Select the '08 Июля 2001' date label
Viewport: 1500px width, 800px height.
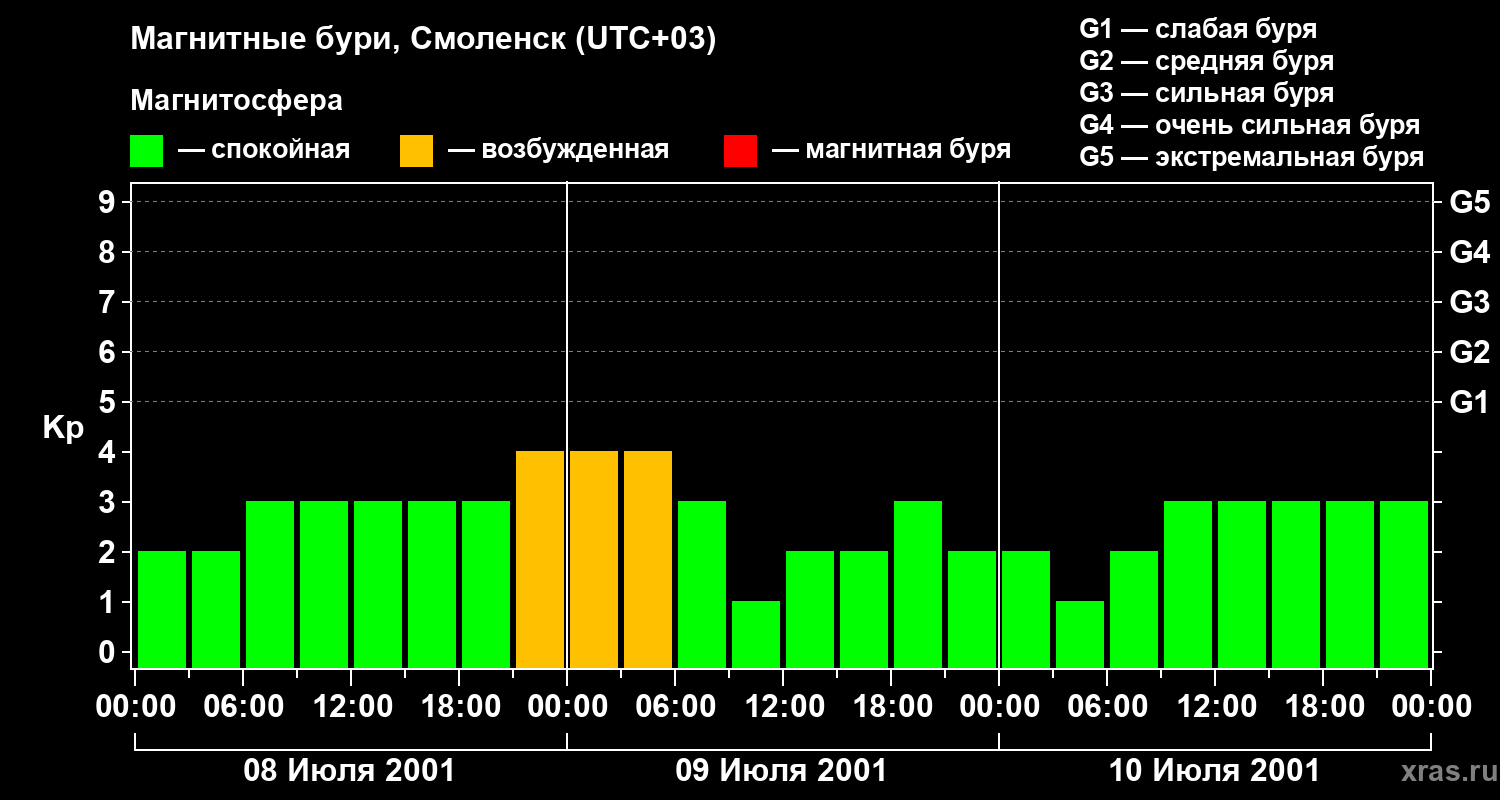pos(349,771)
